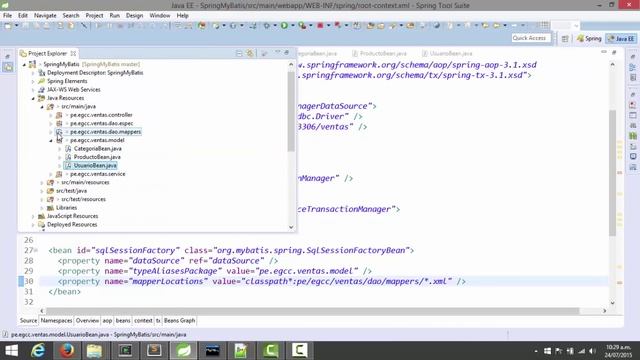Collapse All in Project Explorer
The width and height of the screenshot is (640, 360).
tap(239, 53)
